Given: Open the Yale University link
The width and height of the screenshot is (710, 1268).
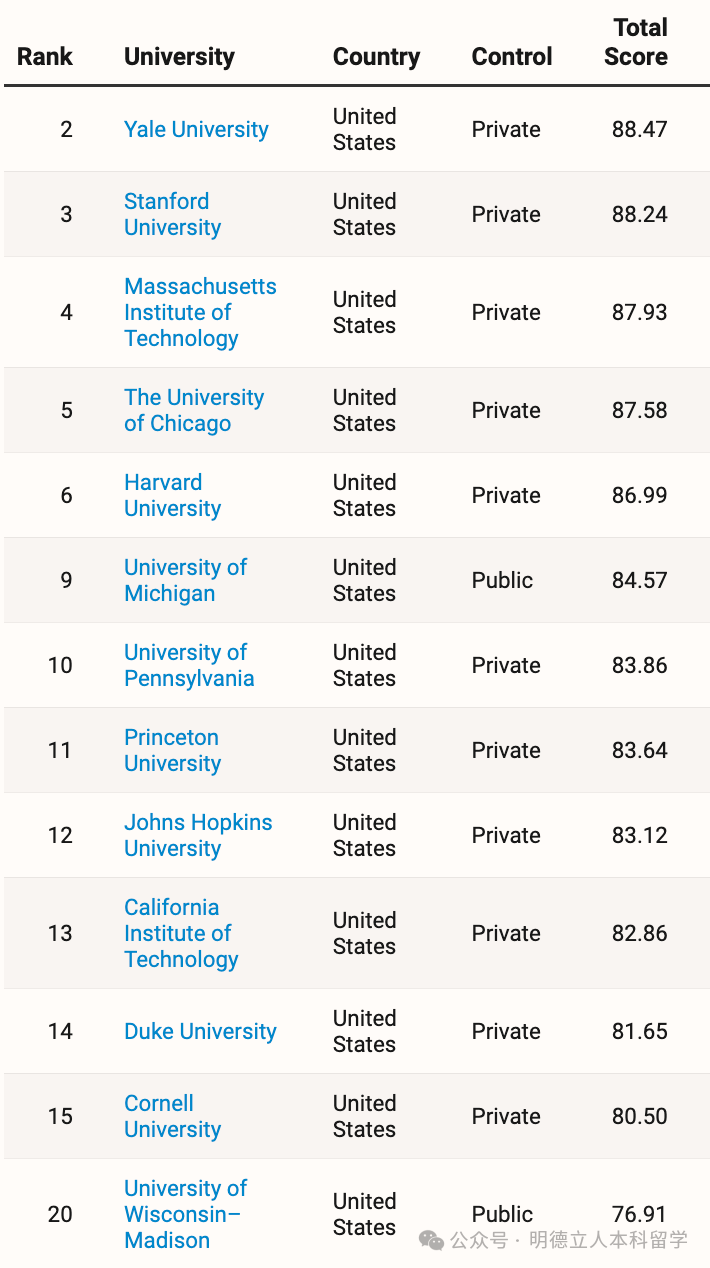Looking at the screenshot, I should click(x=196, y=130).
